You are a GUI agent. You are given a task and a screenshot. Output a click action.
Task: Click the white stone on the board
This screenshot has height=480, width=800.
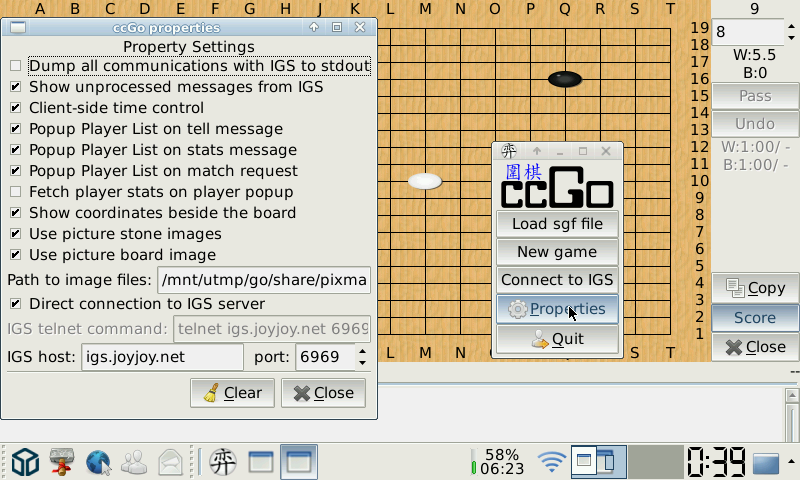[x=425, y=181]
